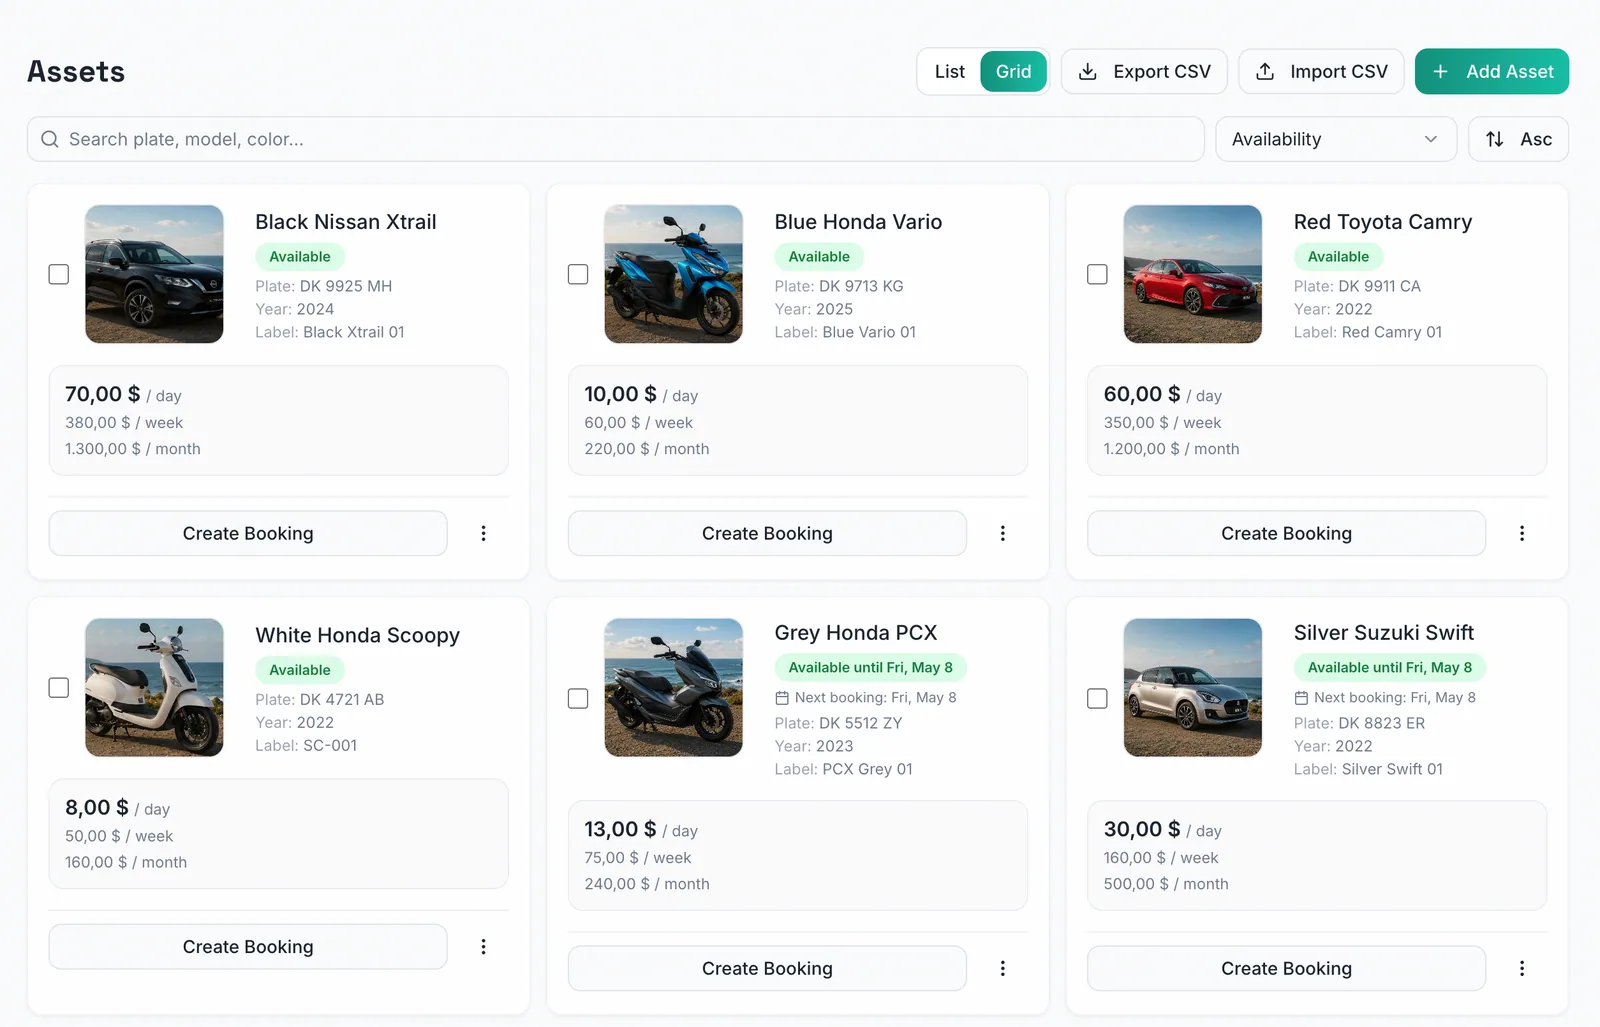Click the 13,00 $ / day price

pyautogui.click(x=641, y=829)
